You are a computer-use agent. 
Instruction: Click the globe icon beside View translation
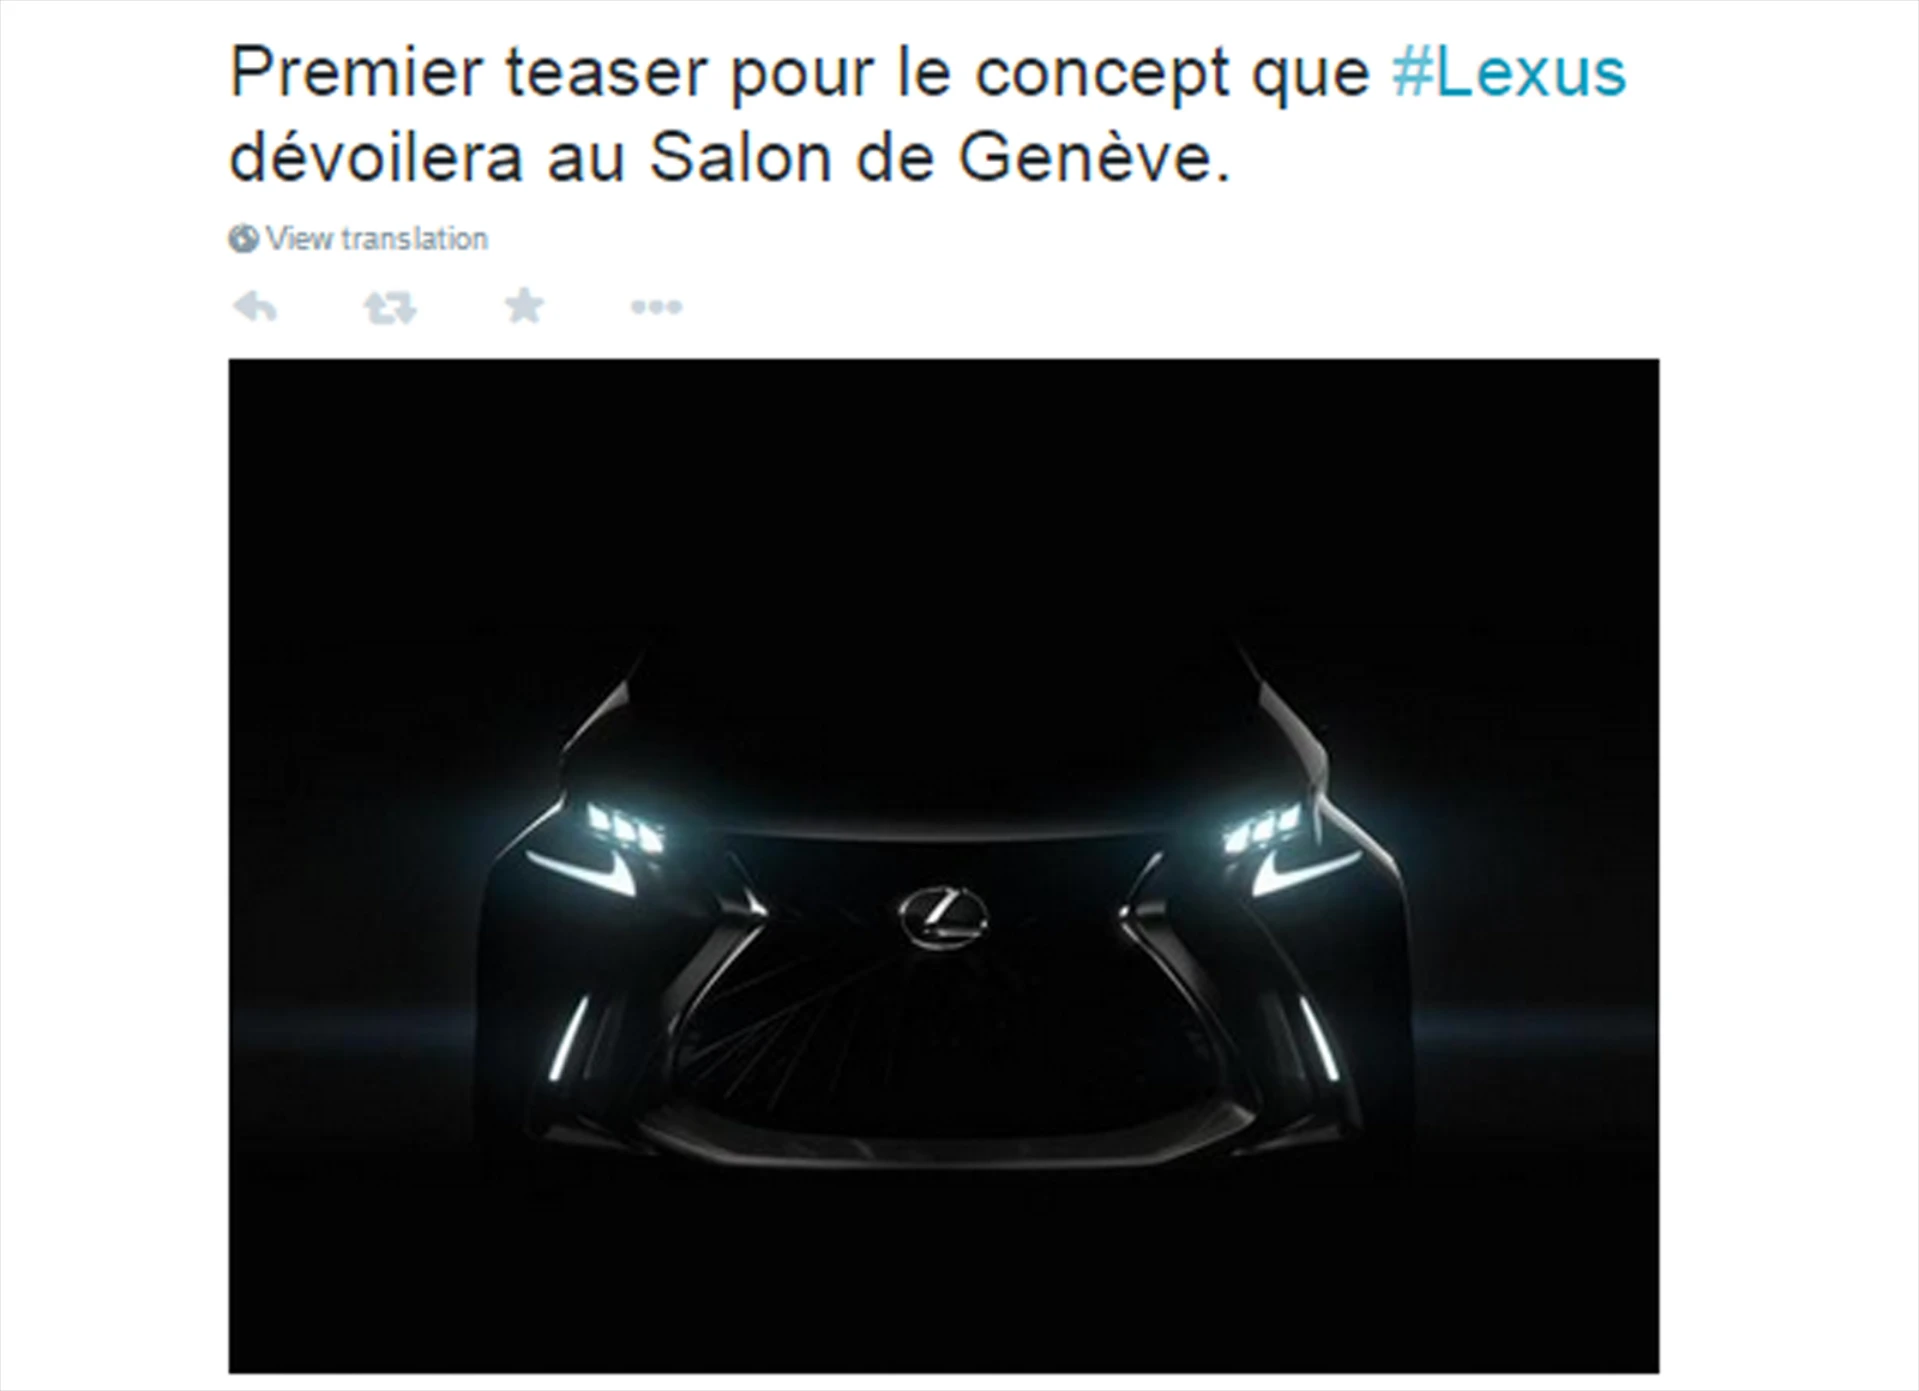243,239
